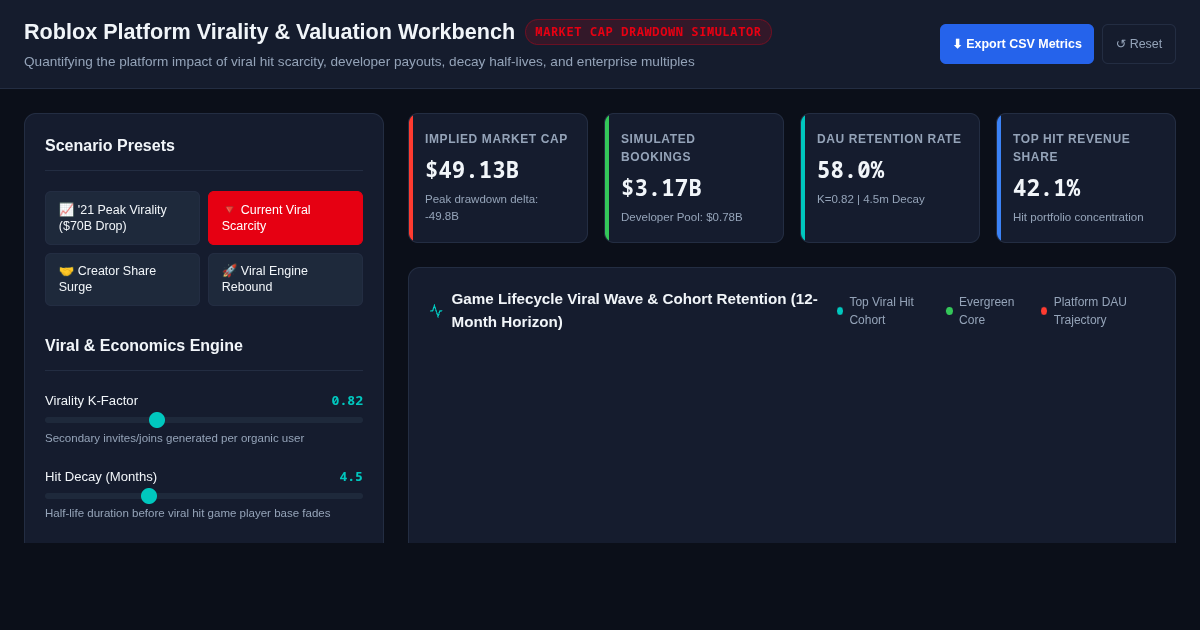Choose the Creator Share Surge preset
The image size is (1200, 630).
click(122, 279)
